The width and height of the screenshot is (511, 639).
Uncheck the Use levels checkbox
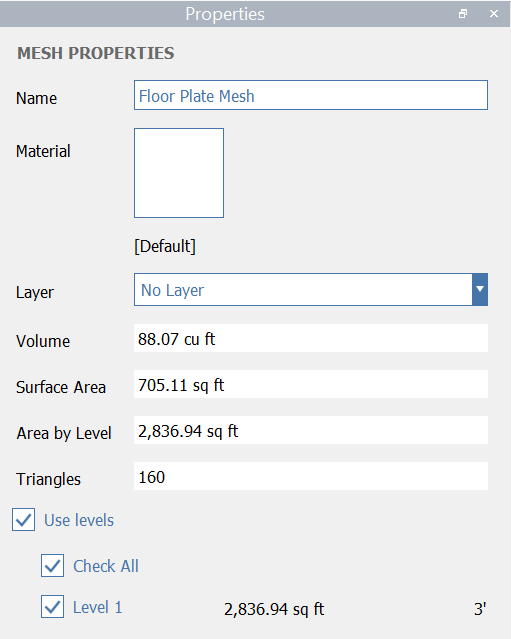[x=24, y=520]
